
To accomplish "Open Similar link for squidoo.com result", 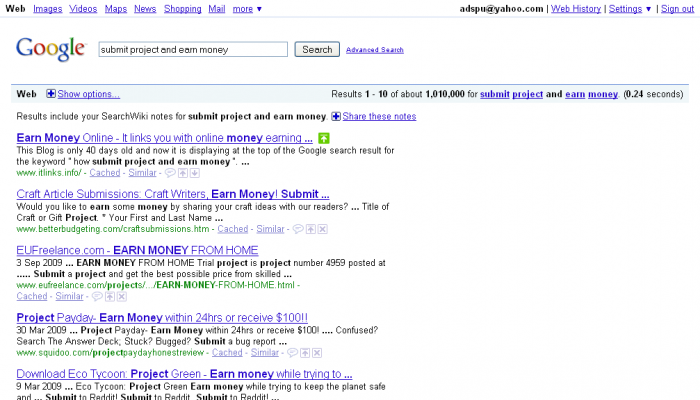I will point(265,353).
